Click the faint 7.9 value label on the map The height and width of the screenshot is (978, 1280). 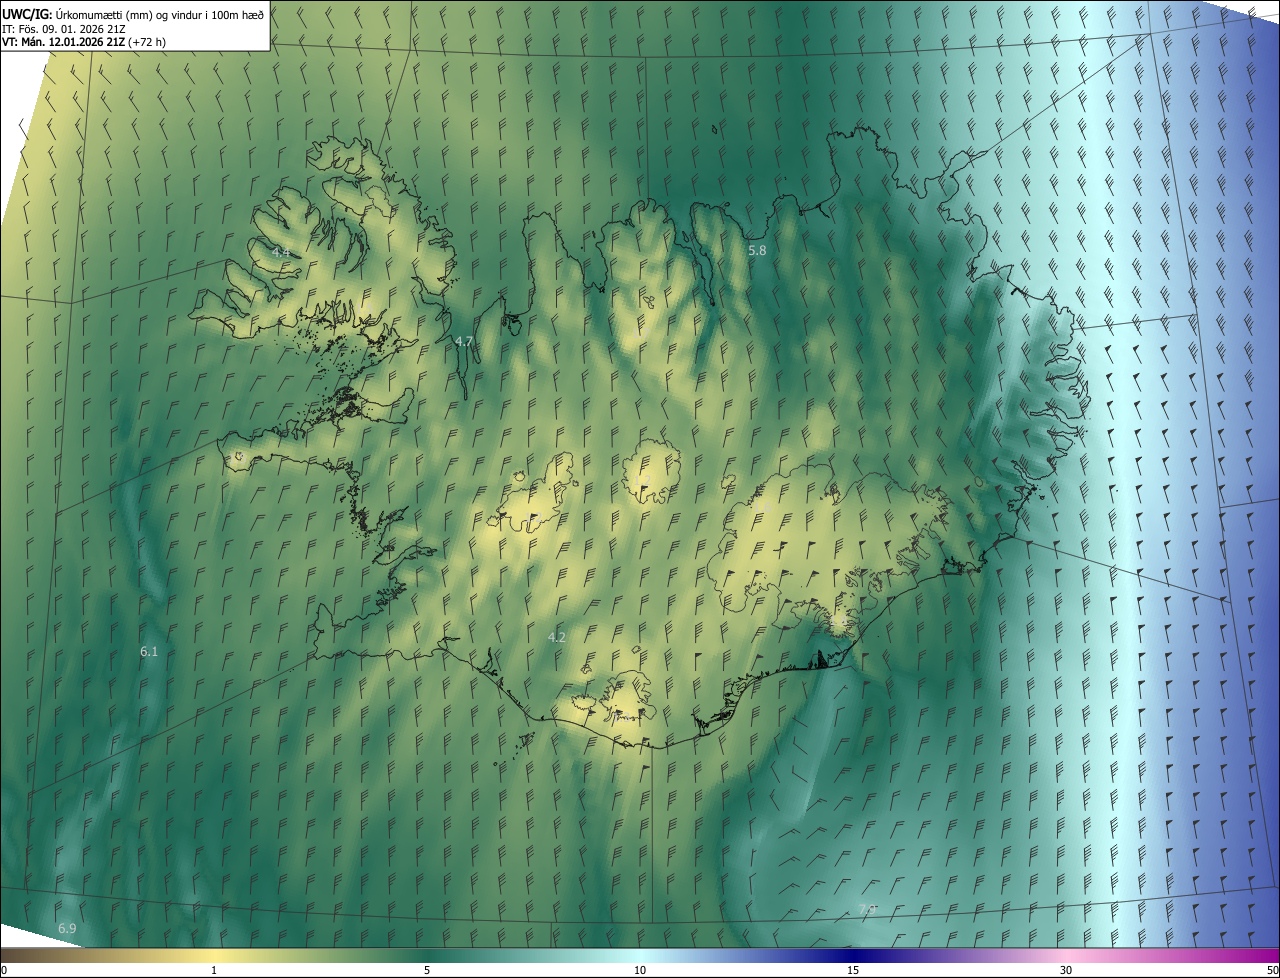(867, 908)
